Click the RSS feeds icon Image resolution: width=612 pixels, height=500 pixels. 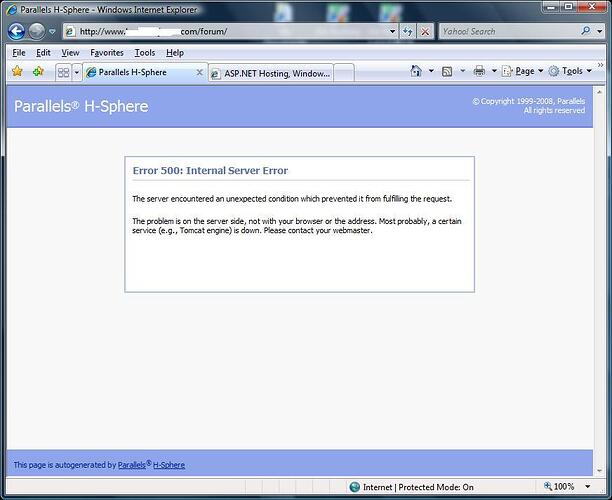click(447, 71)
